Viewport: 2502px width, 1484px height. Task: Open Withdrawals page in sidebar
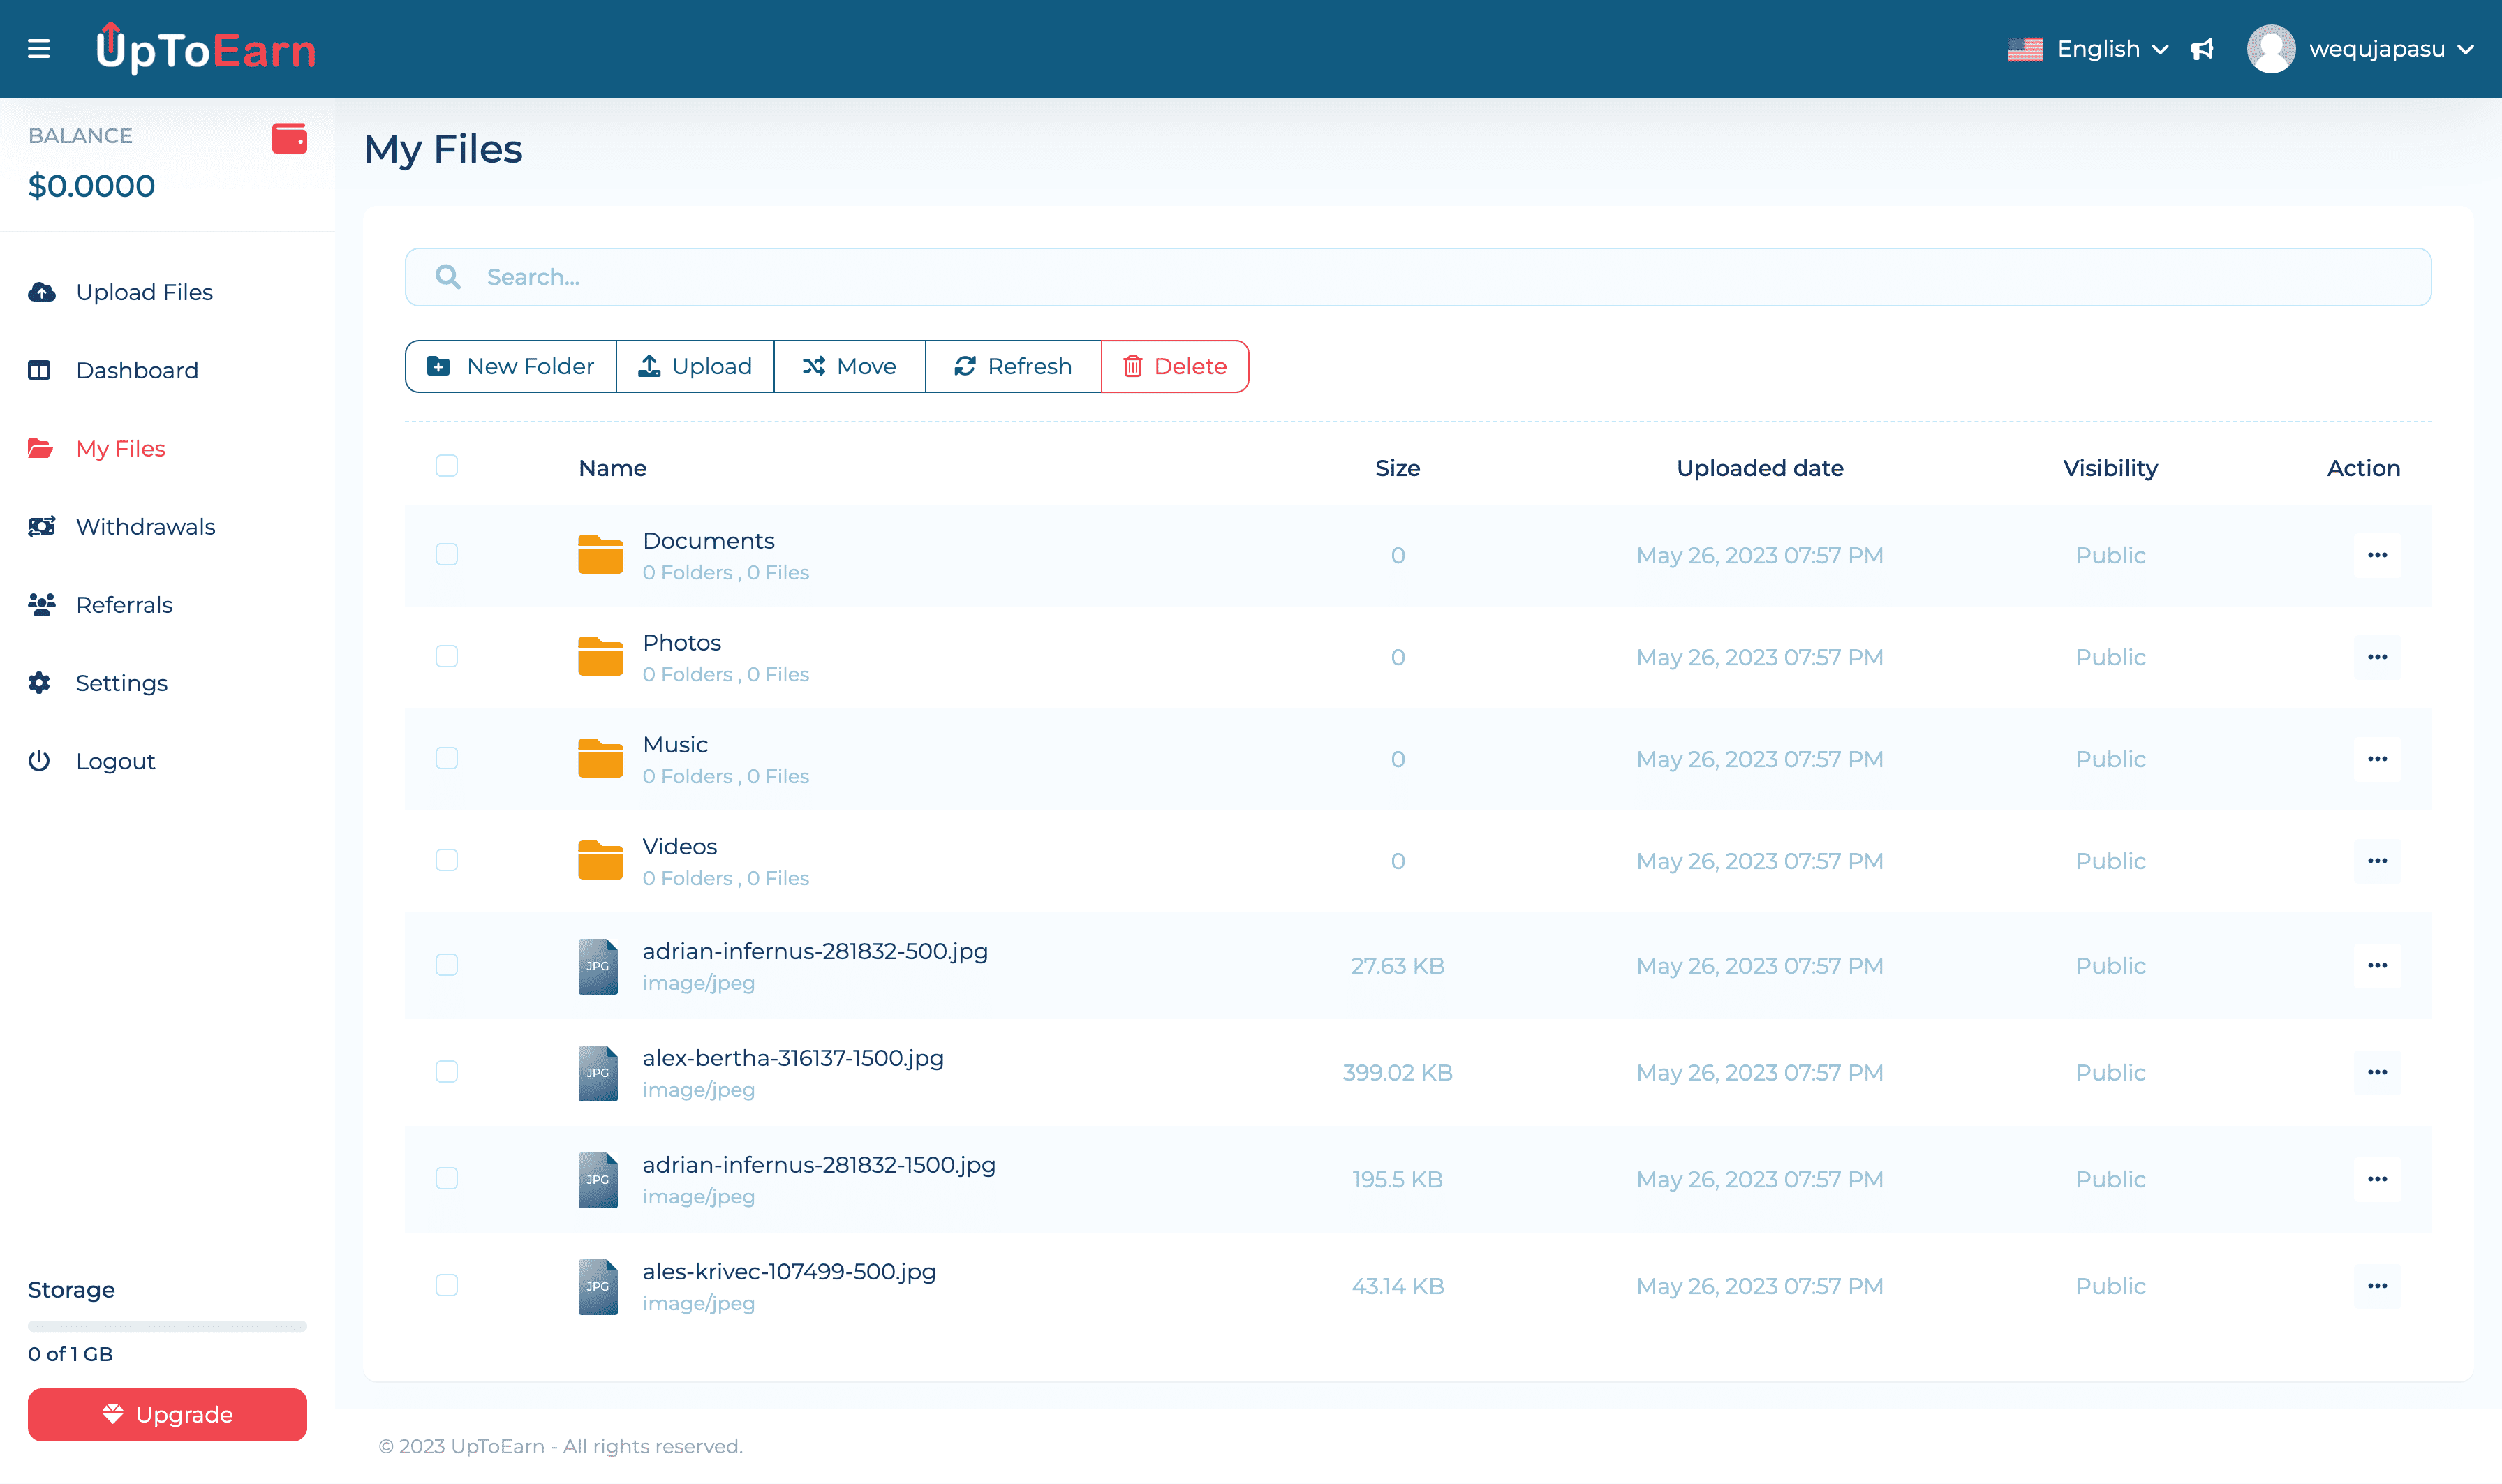pyautogui.click(x=122, y=526)
